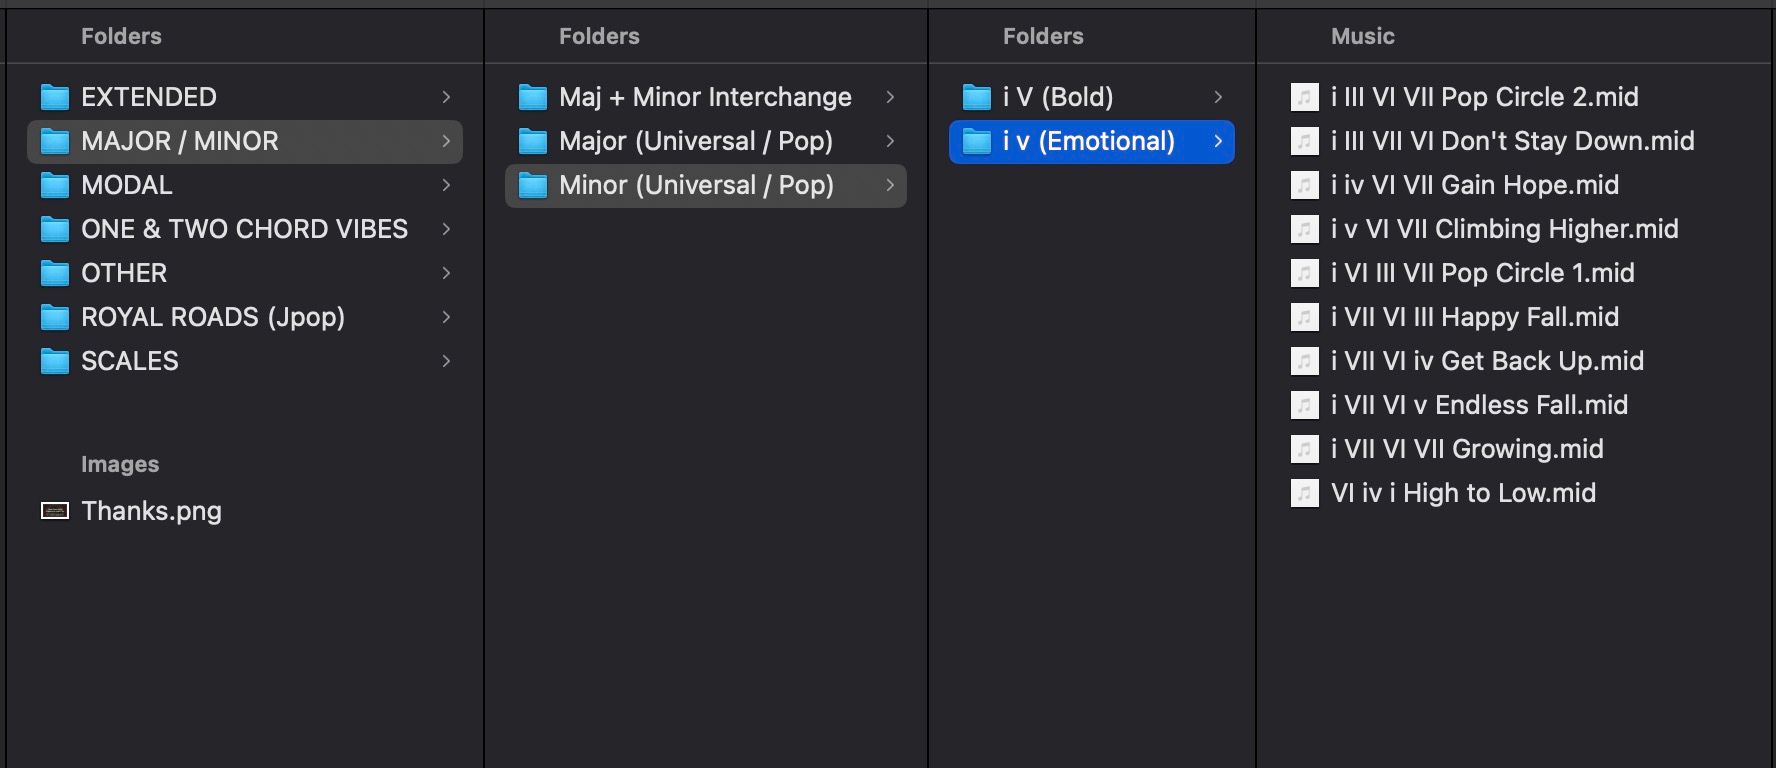Click the EXTENDED folder icon
Viewport: 1776px width, 768px height.
55,97
